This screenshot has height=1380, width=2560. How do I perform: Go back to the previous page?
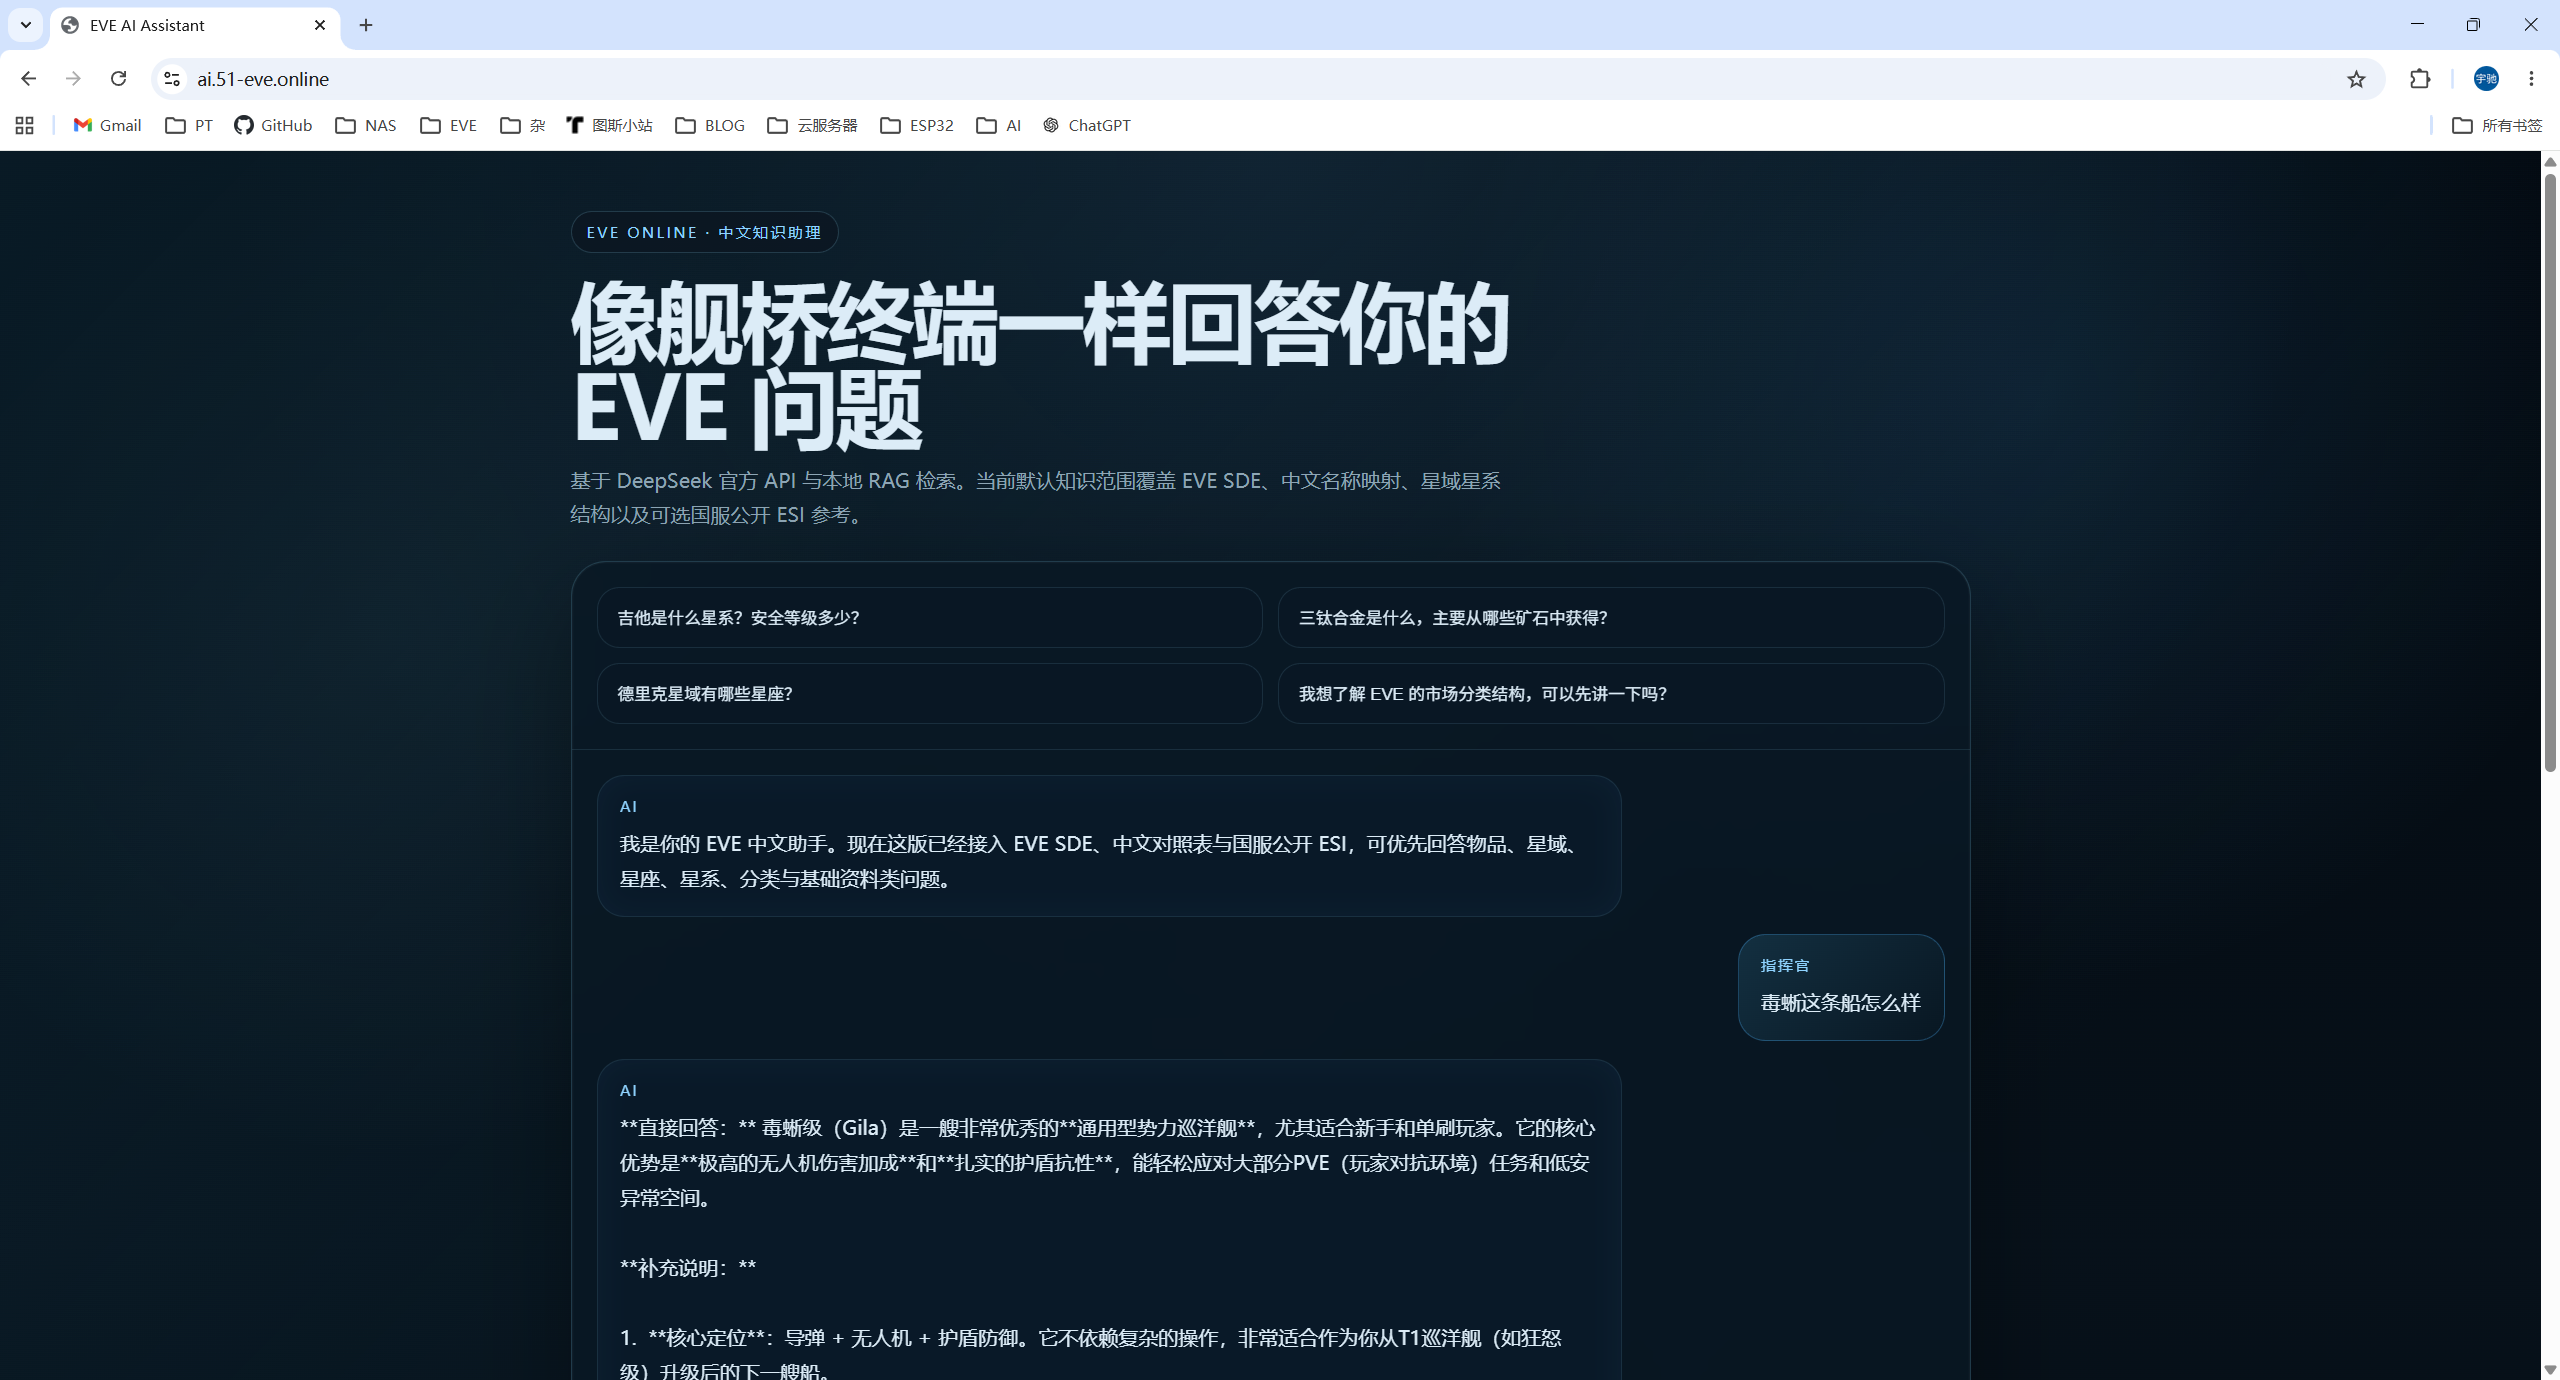pos(28,79)
